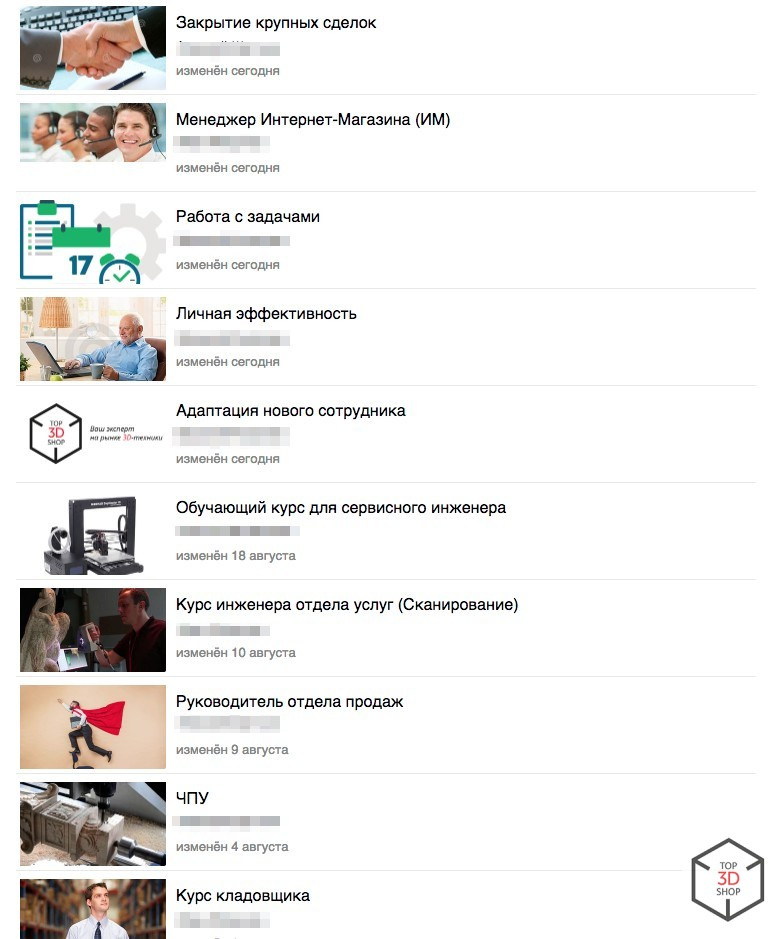Viewport: 783px width, 939px height.
Task: Open Адаптация нового сотрудника course
Action: click(290, 411)
